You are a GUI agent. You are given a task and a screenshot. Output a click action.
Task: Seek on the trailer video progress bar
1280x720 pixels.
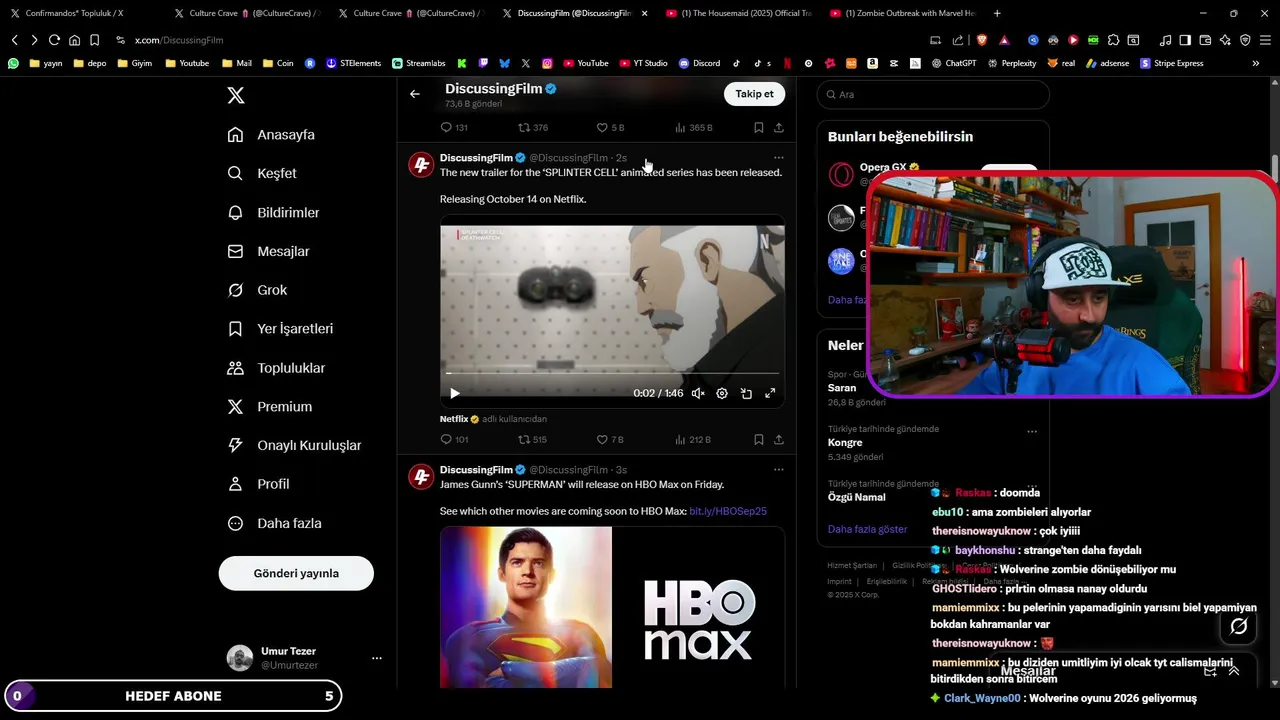tap(612, 373)
